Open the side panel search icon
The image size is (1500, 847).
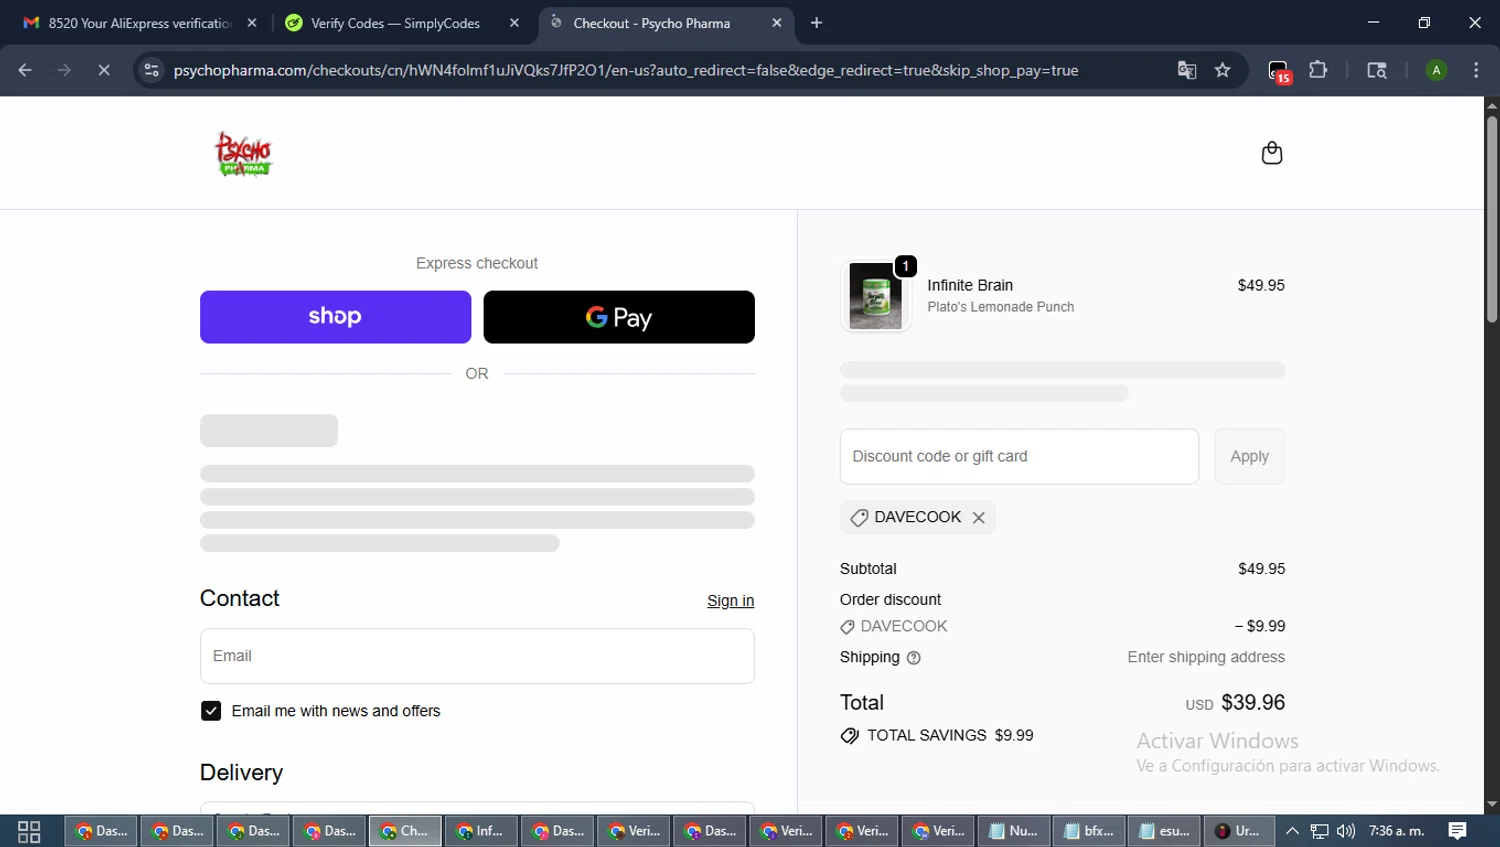point(1377,70)
